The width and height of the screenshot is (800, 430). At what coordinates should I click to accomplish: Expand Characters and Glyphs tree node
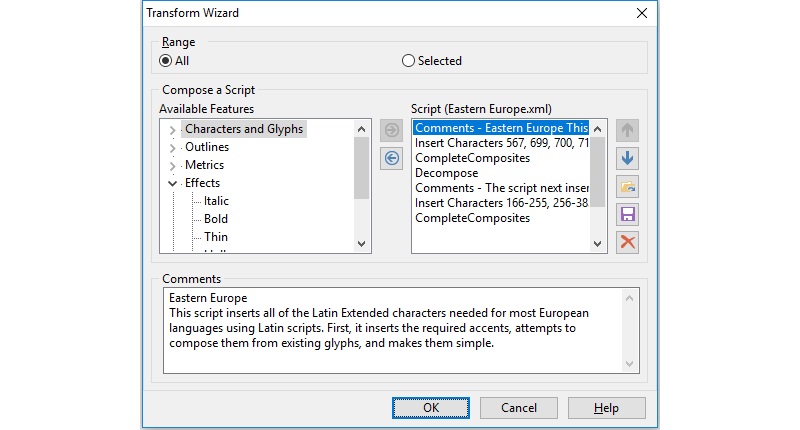172,130
